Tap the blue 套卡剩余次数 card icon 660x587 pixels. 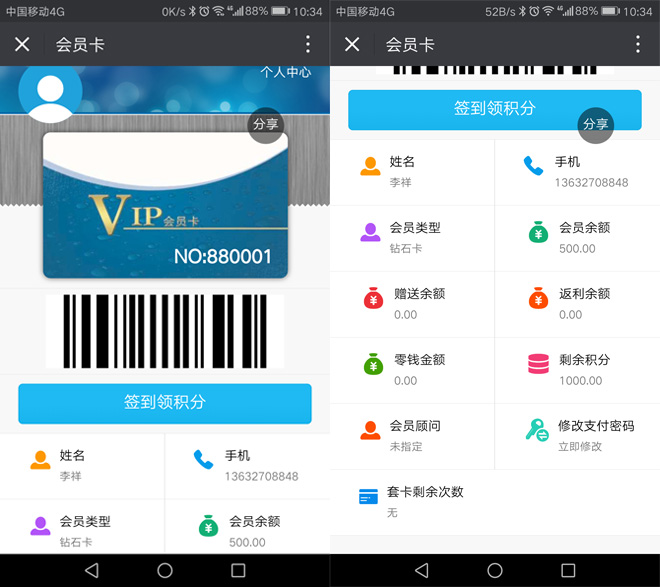pos(368,496)
